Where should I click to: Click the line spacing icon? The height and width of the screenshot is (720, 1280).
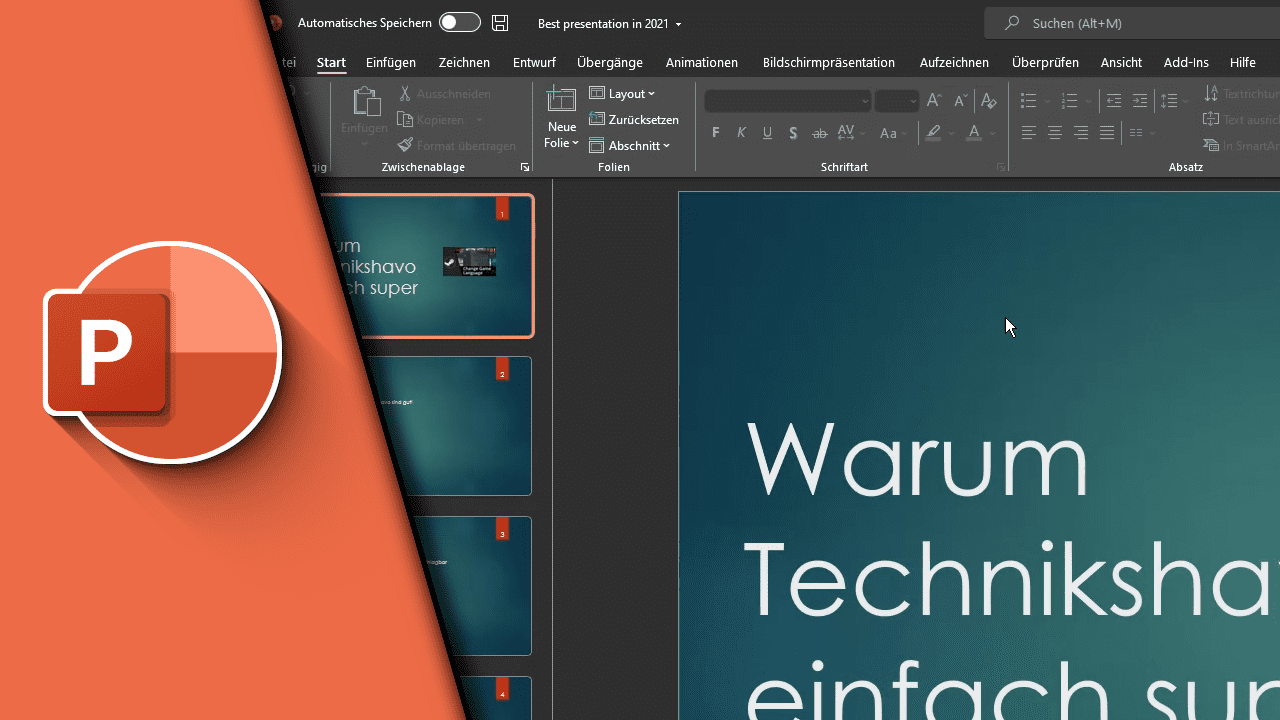click(x=1169, y=101)
